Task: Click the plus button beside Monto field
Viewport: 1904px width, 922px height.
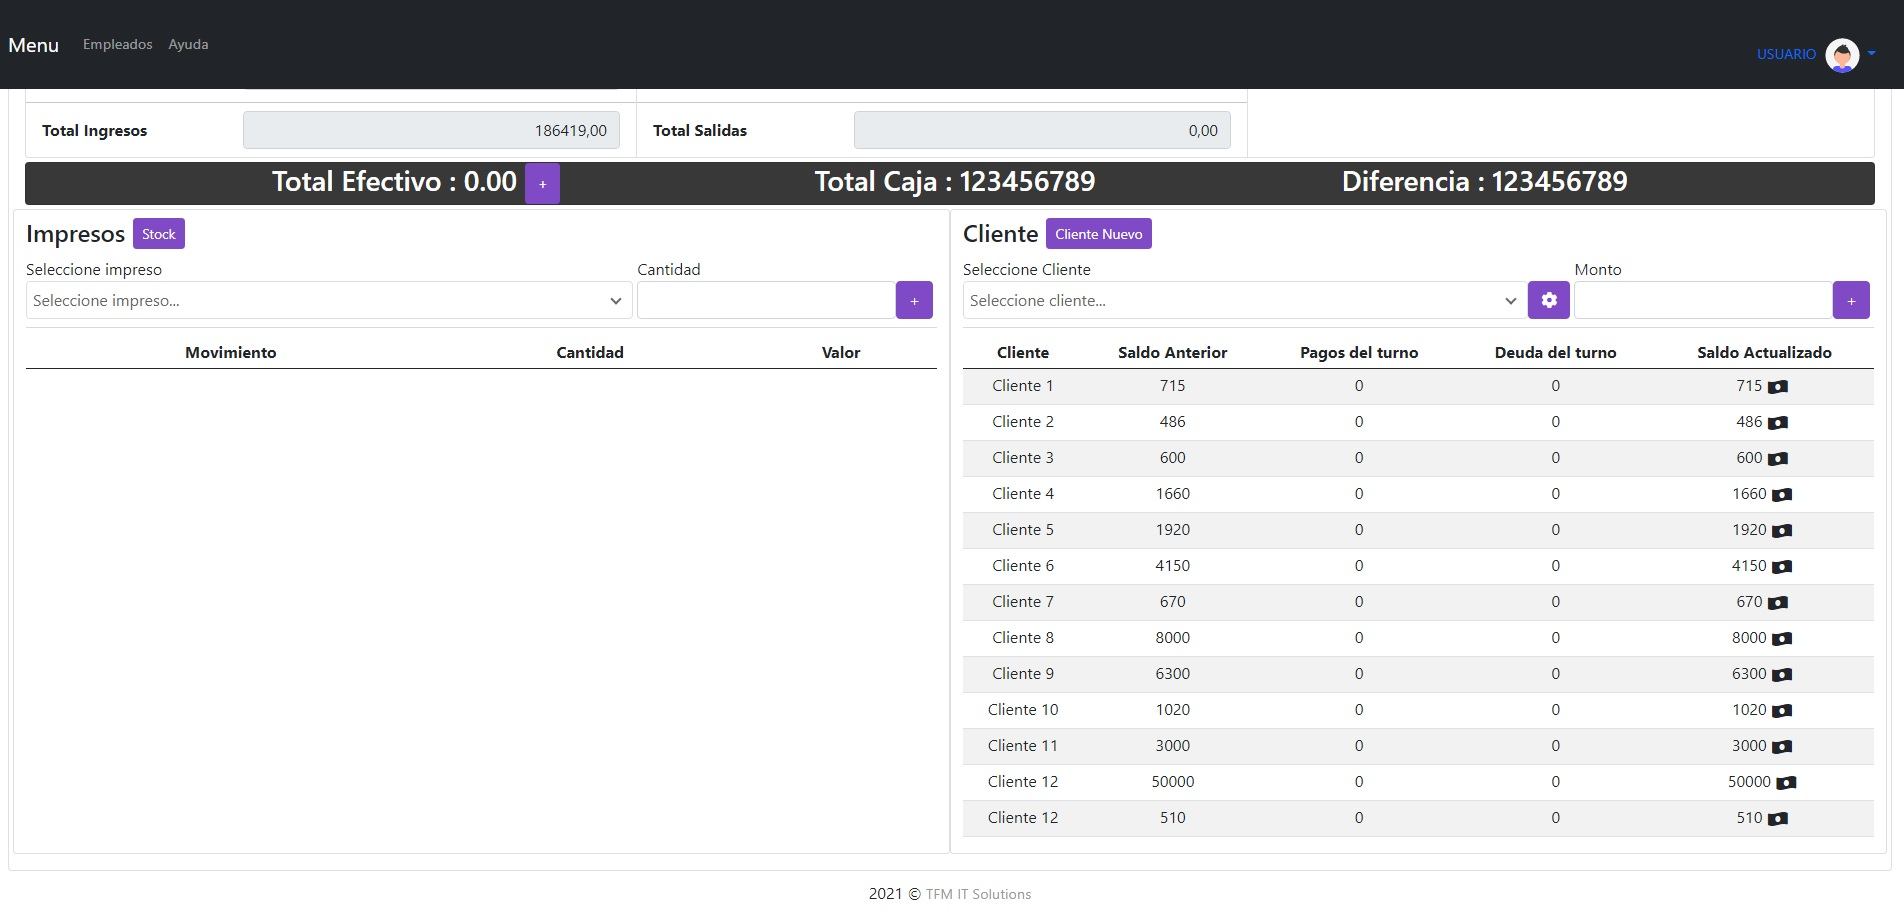Action: (1850, 301)
